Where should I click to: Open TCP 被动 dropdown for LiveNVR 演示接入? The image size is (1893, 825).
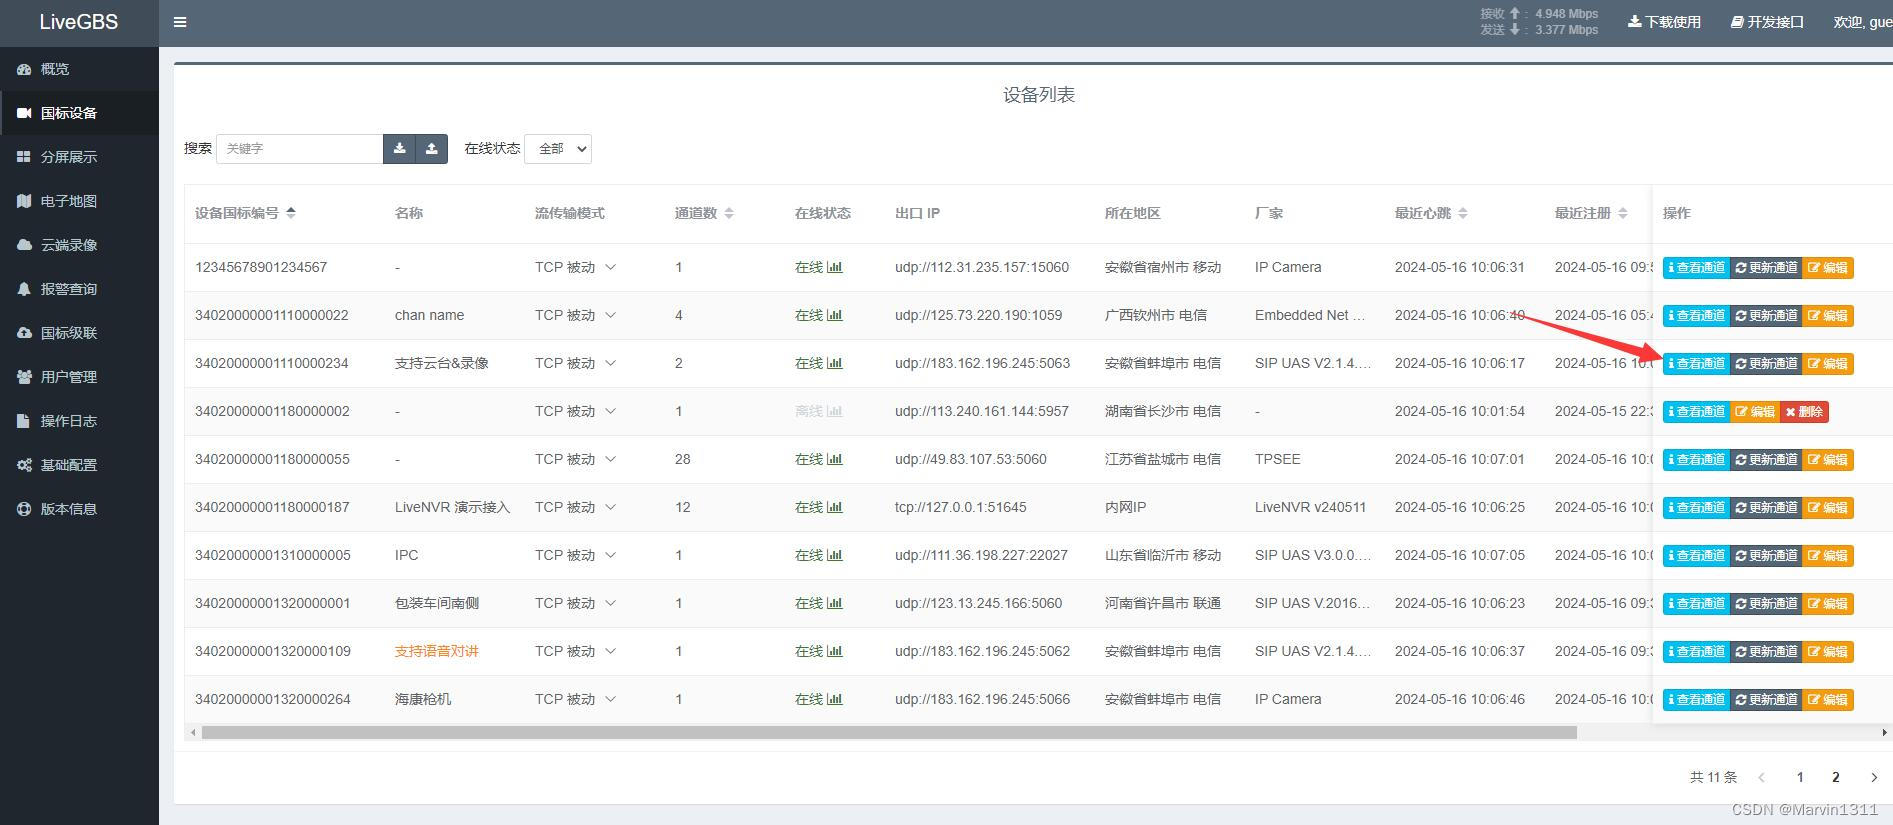pyautogui.click(x=575, y=507)
